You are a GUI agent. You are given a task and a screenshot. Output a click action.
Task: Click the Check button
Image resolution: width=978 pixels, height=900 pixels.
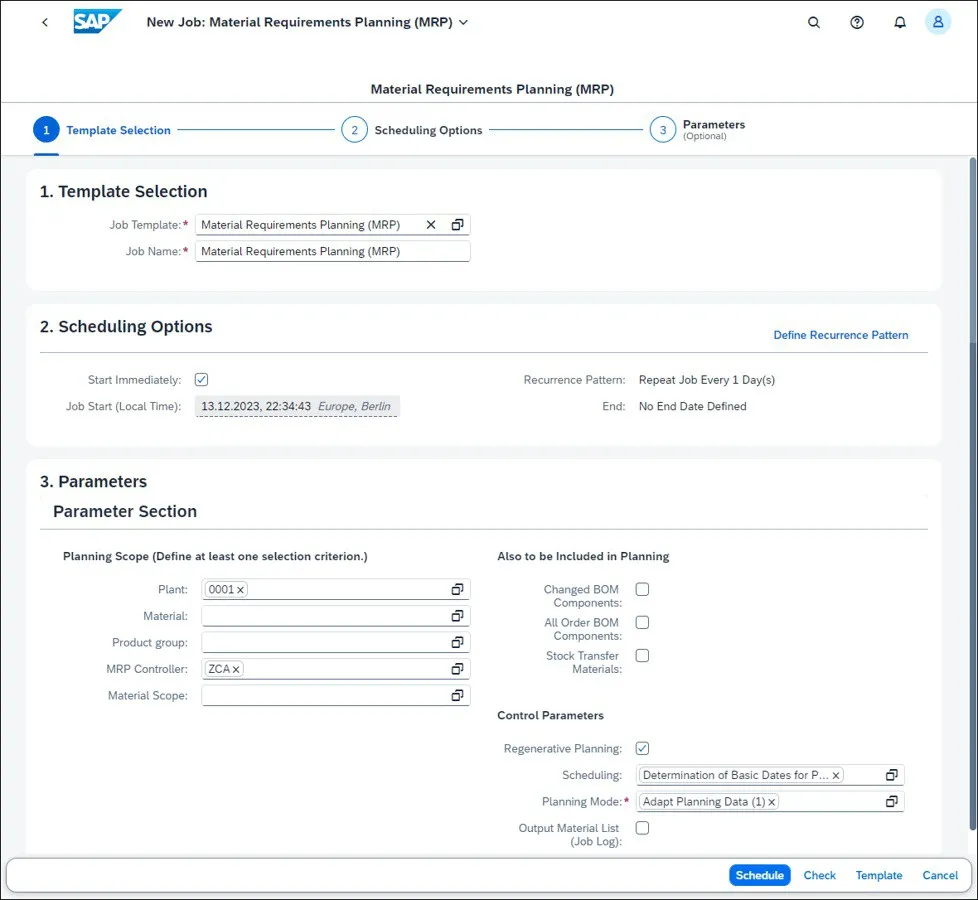pyautogui.click(x=820, y=875)
